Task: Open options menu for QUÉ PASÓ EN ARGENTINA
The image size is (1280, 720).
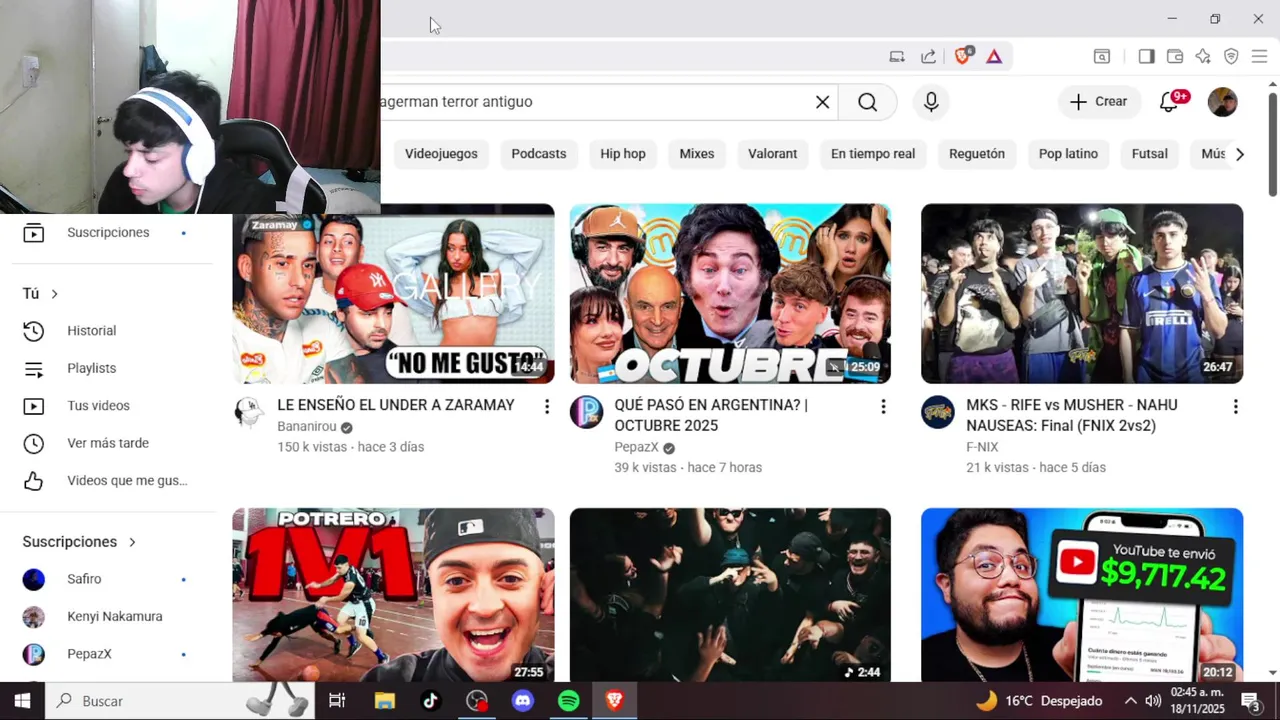Action: tap(883, 407)
